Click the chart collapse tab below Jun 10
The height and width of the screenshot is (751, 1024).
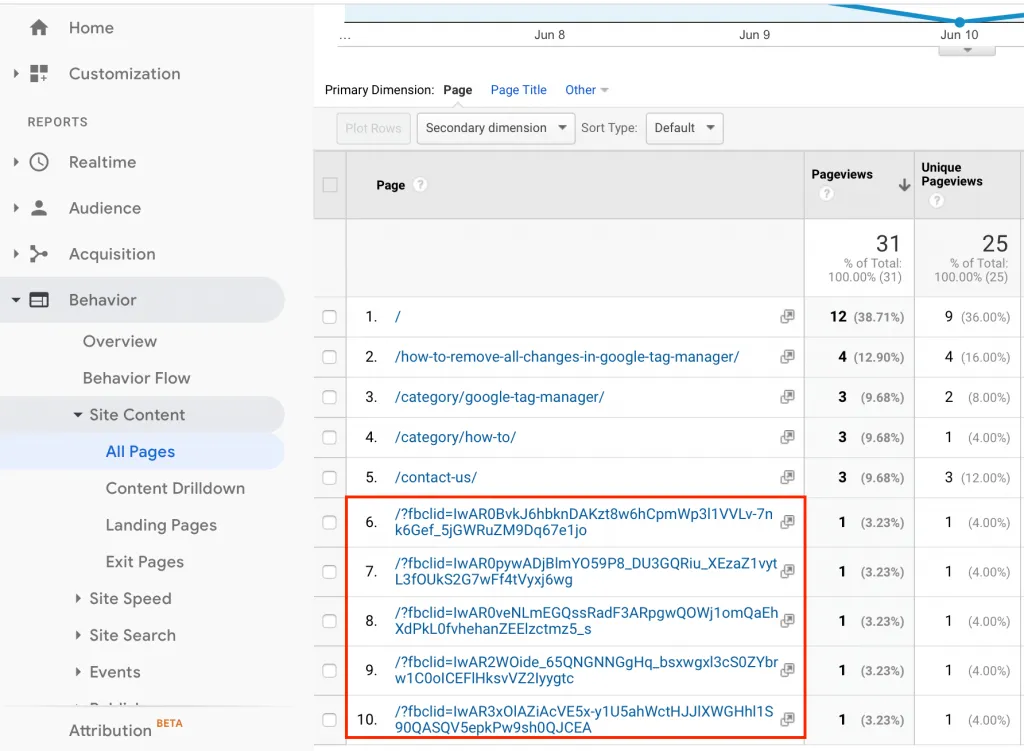point(967,50)
